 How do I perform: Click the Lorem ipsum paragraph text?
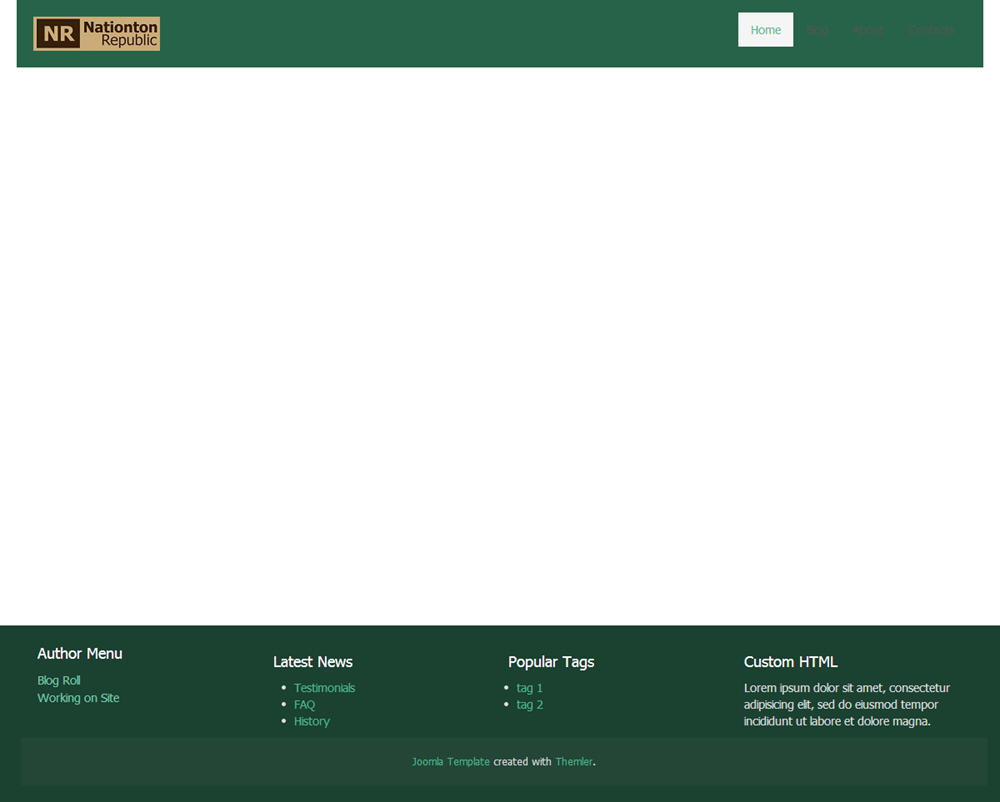[845, 705]
